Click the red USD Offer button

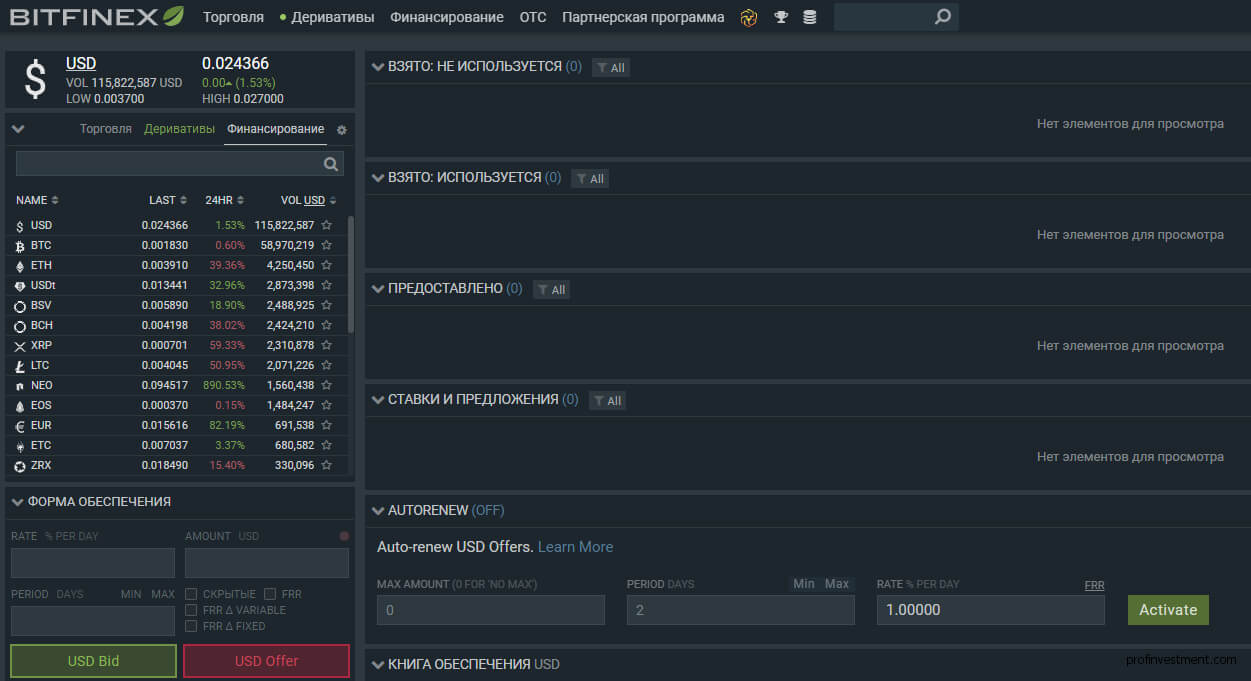267,661
